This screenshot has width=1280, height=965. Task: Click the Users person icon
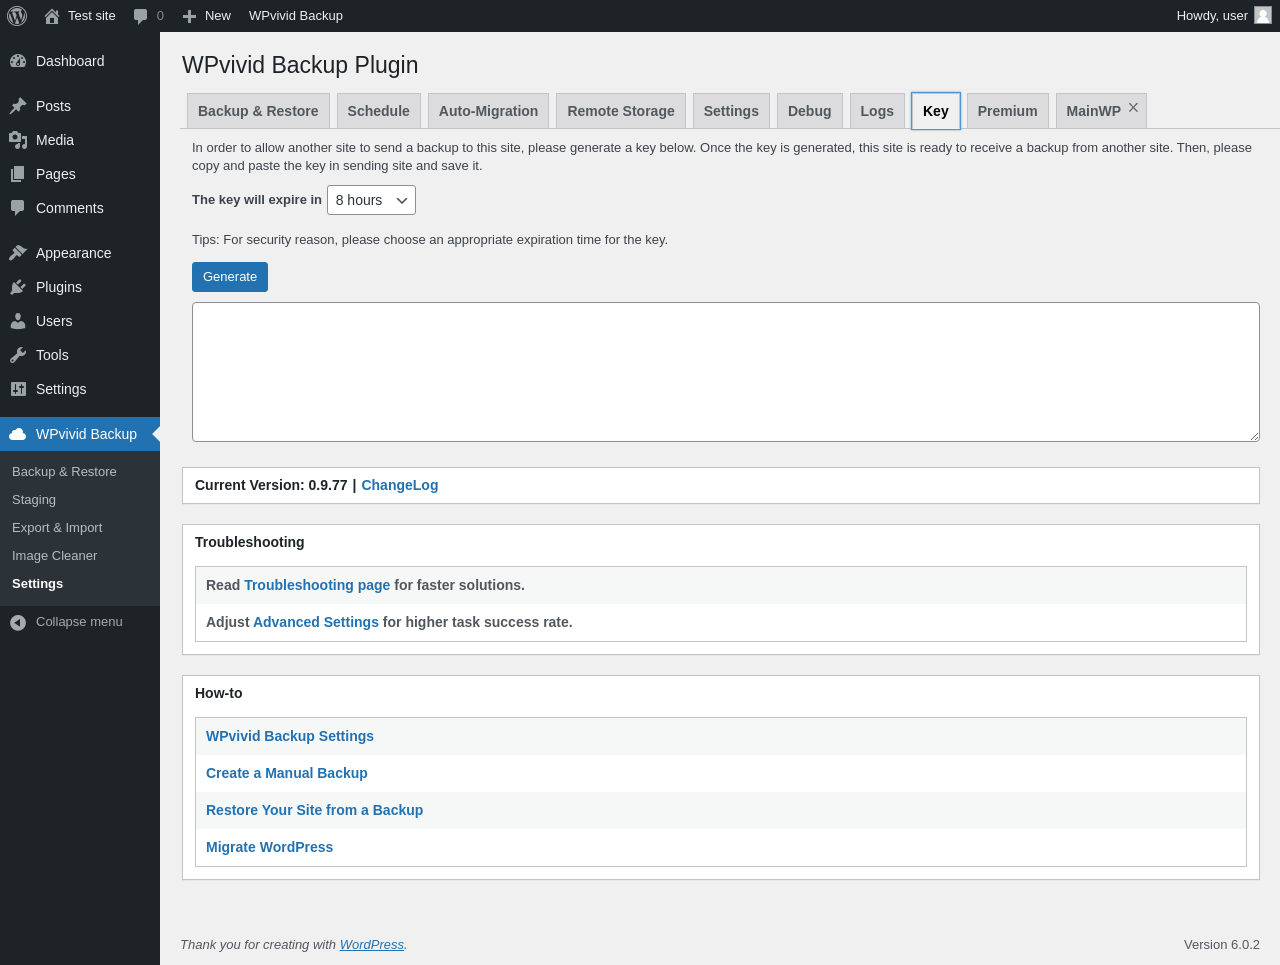18,321
